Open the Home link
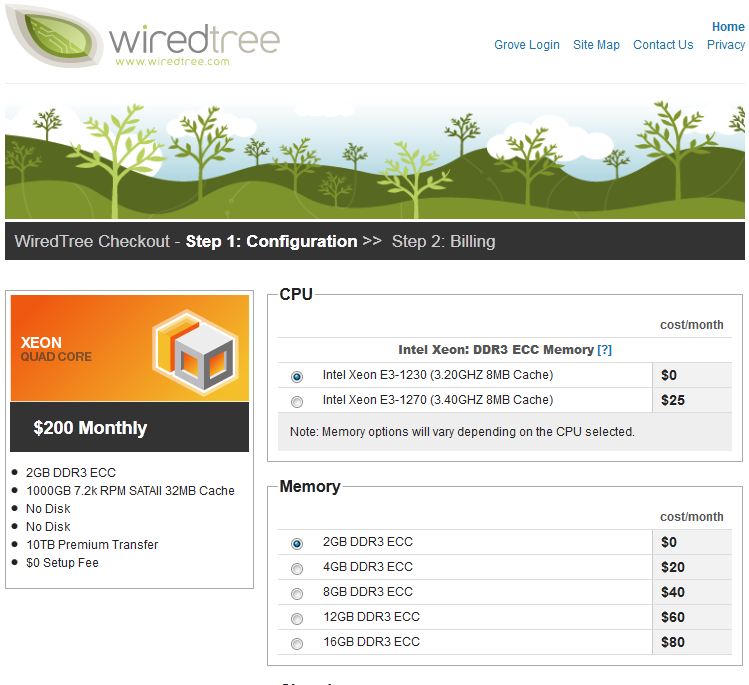Image resolution: width=749 pixels, height=685 pixels. [x=728, y=27]
